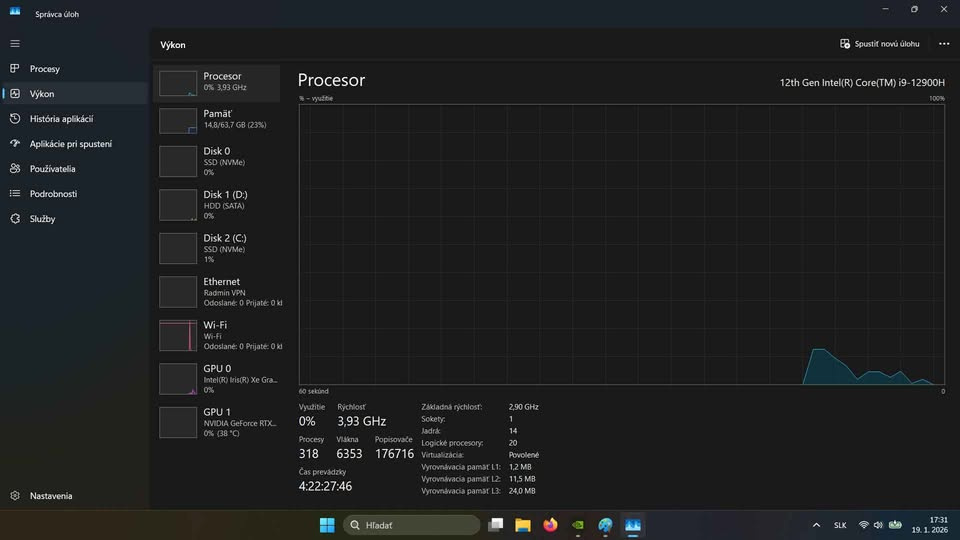
Task: Open História aplikácií page
Action: [x=75, y=119]
